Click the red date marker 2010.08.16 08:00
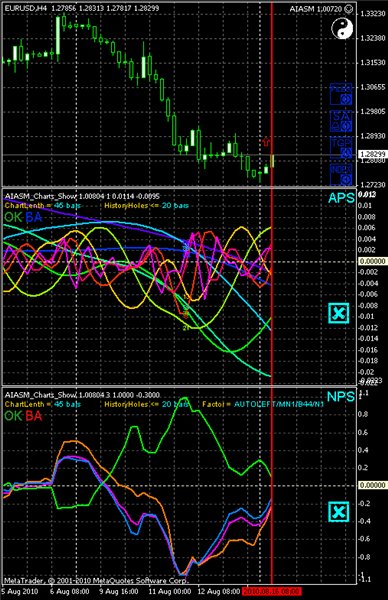 click(x=271, y=592)
